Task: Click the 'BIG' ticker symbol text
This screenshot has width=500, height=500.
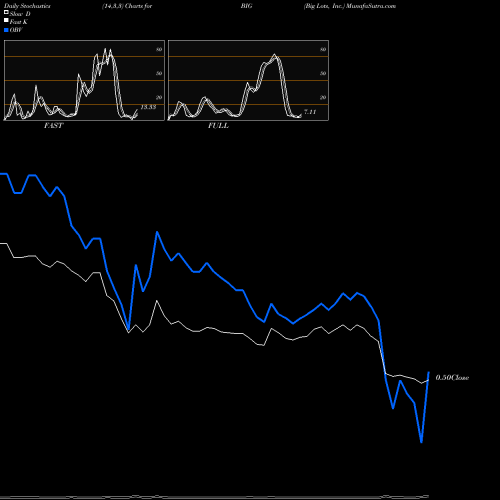Action: (246, 6)
